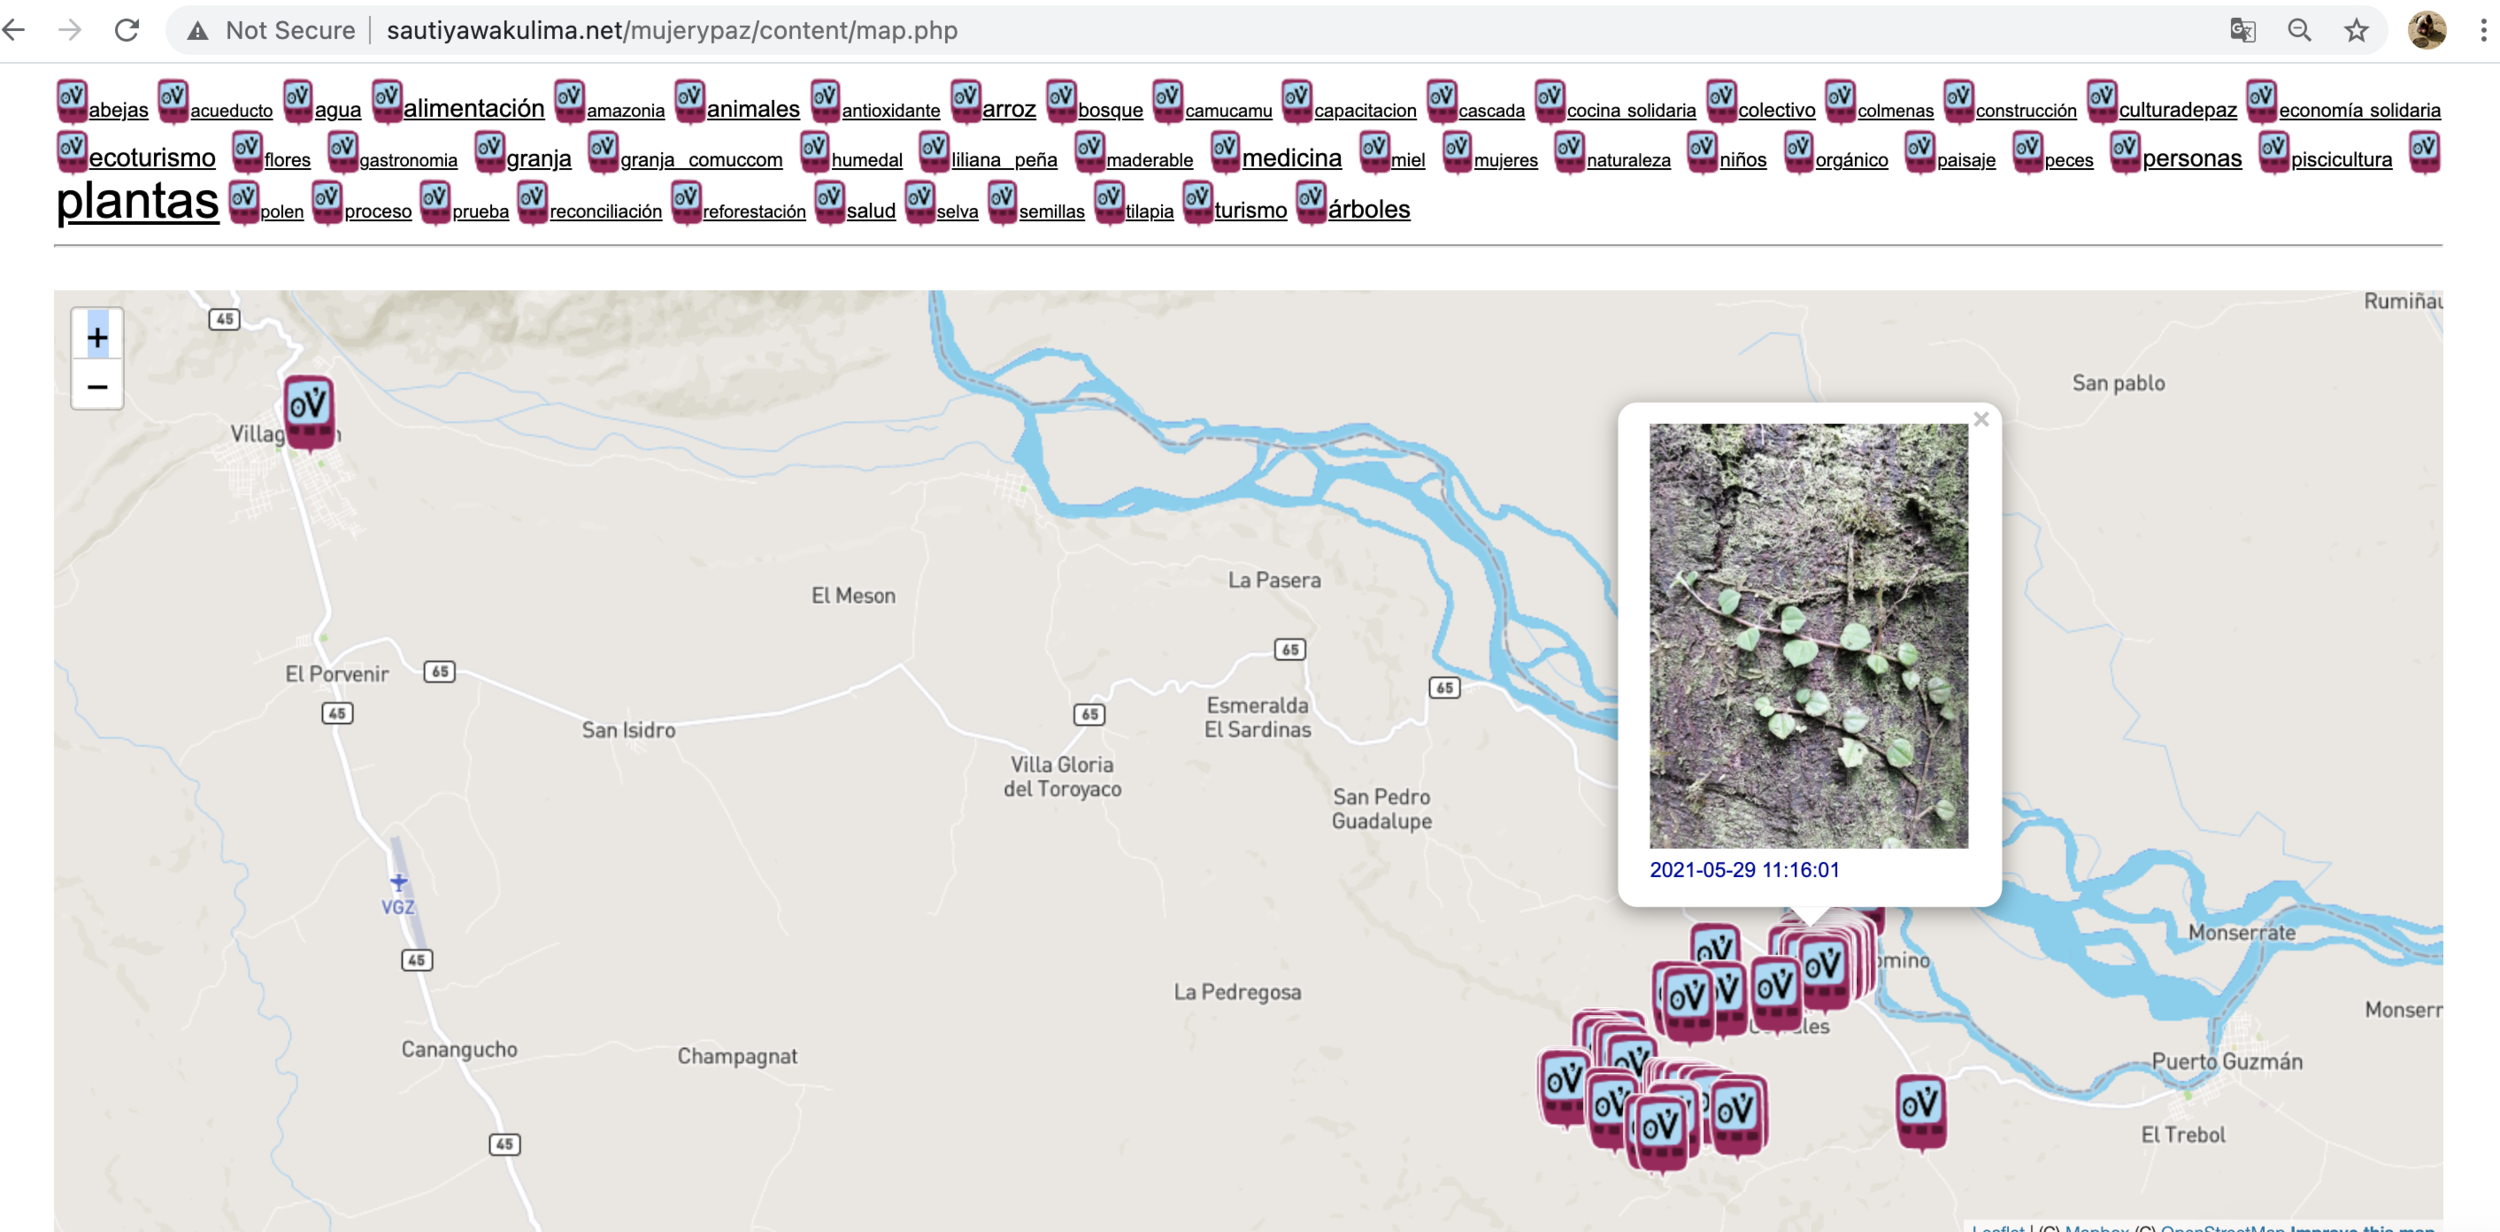
Task: Select the ecoturismo tag link
Action: coord(152,158)
